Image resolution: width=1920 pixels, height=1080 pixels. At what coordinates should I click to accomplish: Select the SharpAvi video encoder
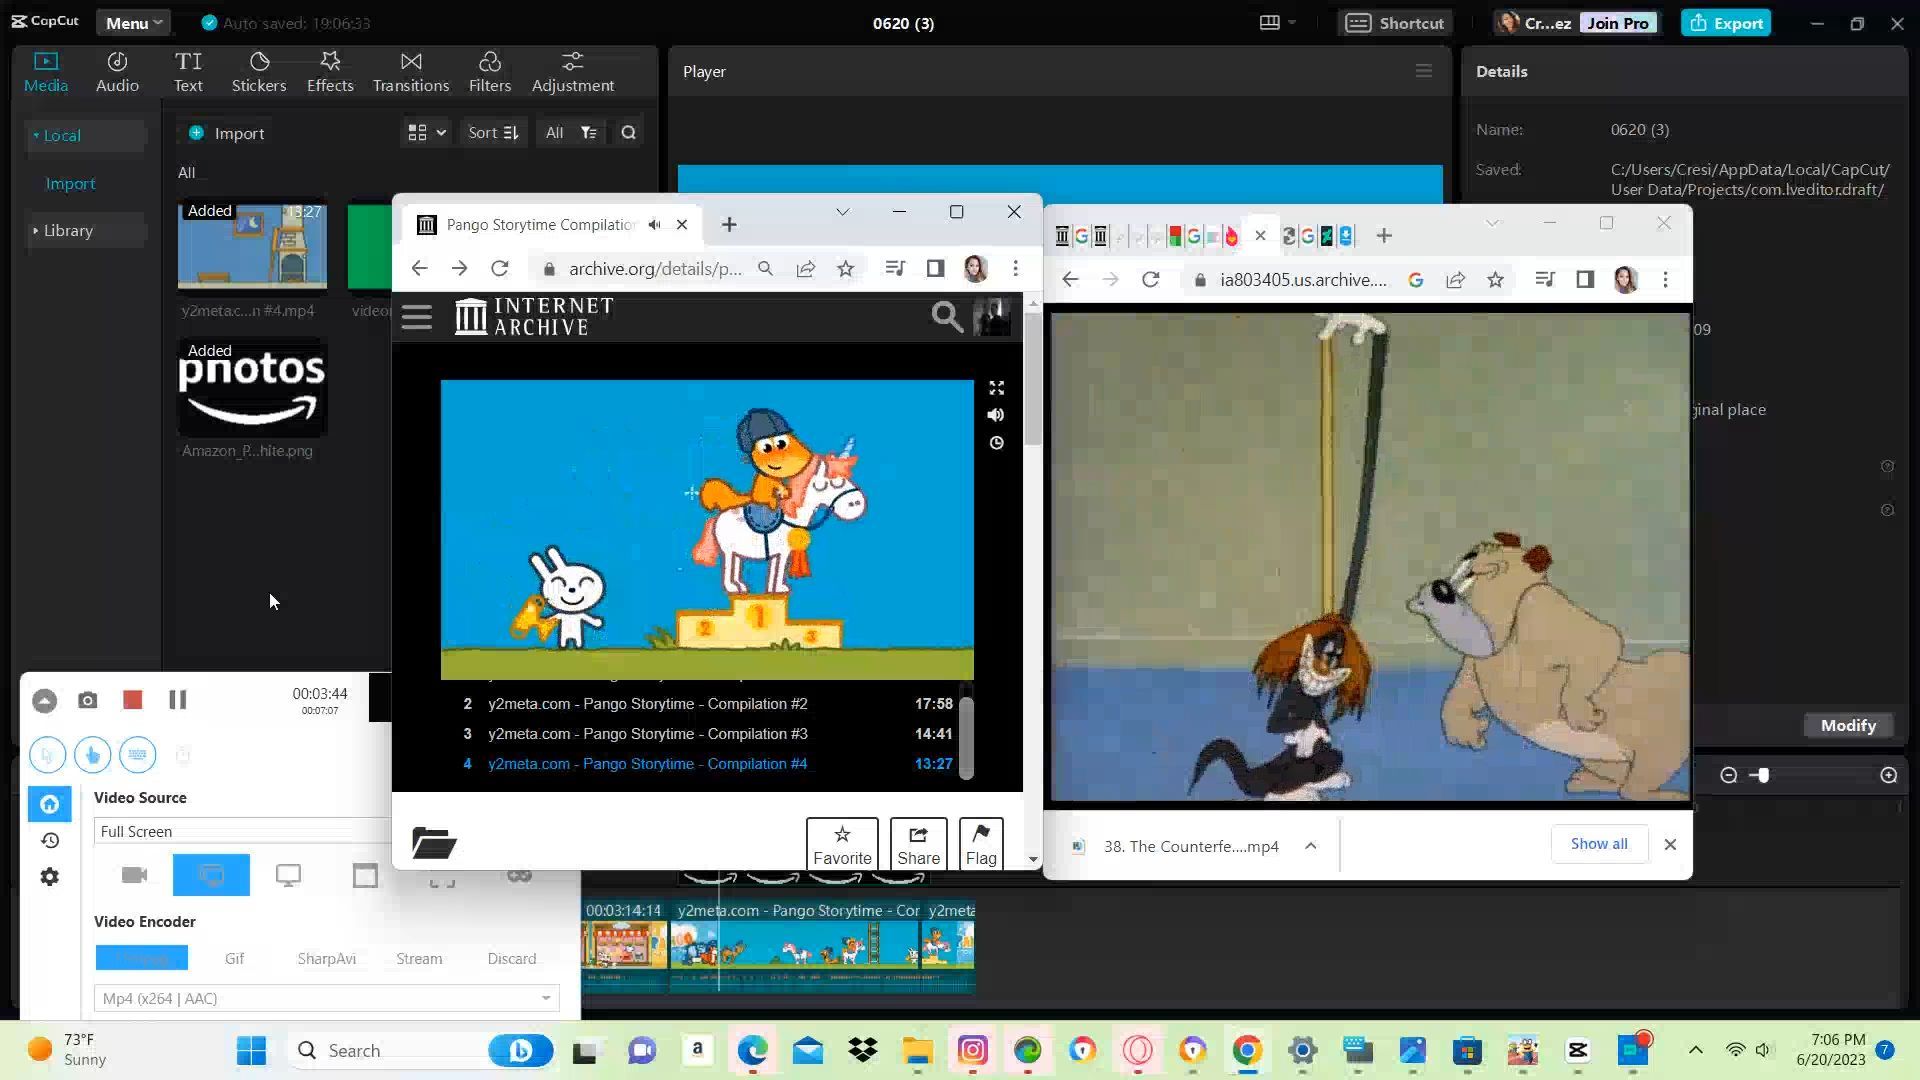click(326, 958)
